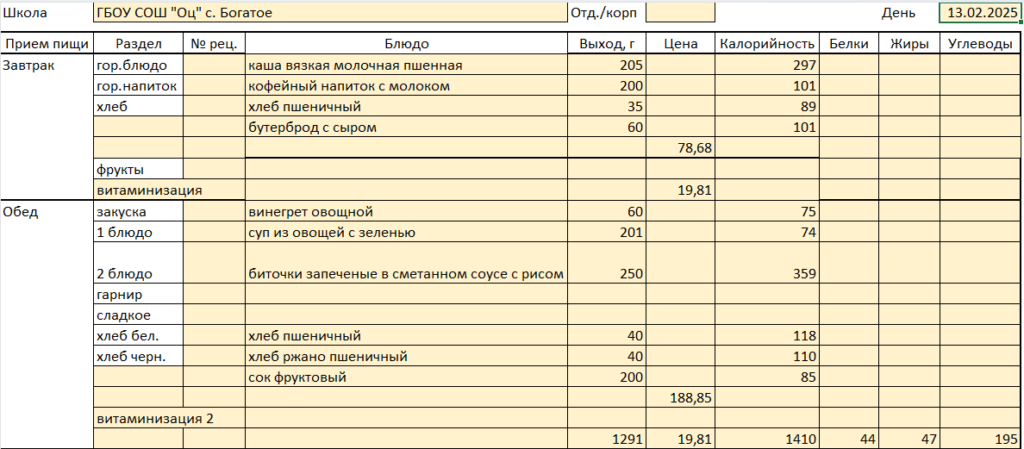Select dish "суп из овощей с зеленью"

[x=406, y=233]
